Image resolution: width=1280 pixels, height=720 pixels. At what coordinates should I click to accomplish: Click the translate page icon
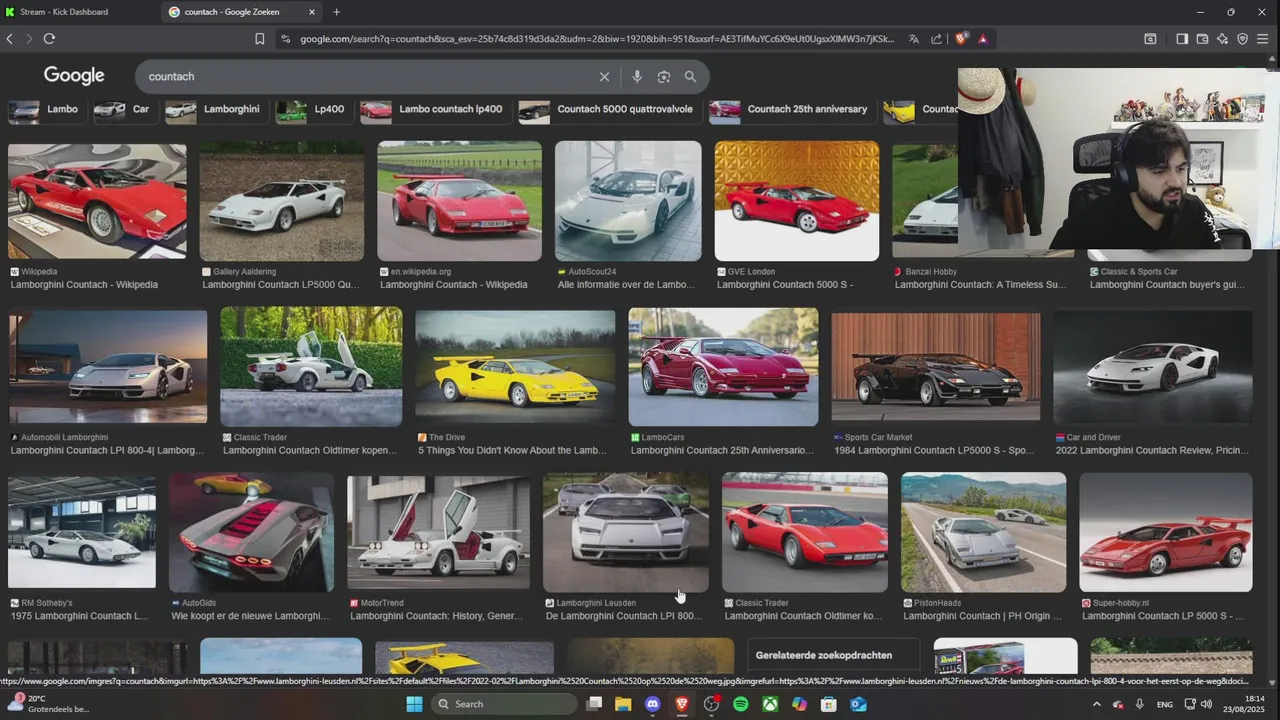pyautogui.click(x=914, y=39)
